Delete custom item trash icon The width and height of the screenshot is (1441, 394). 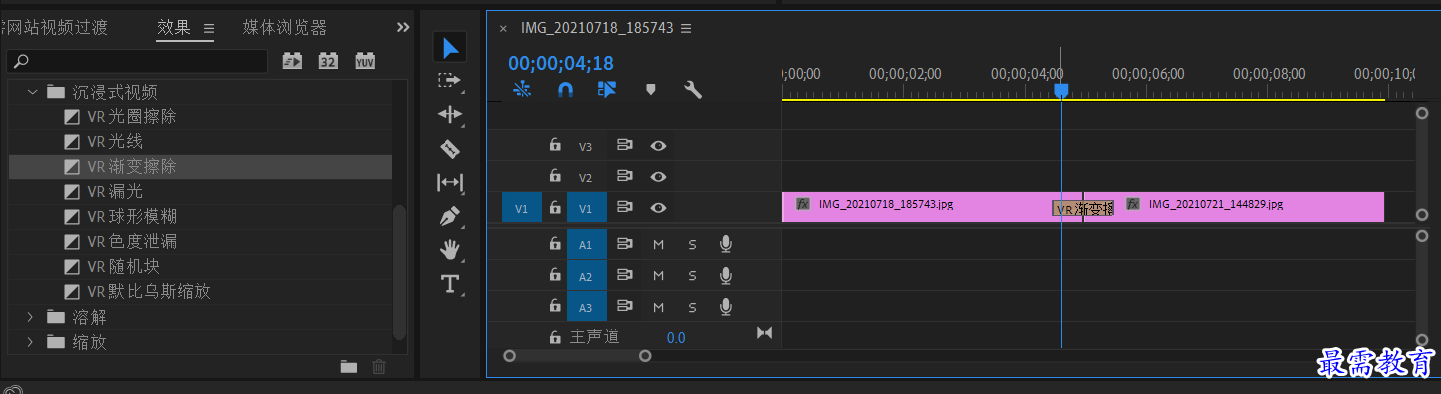(x=379, y=366)
